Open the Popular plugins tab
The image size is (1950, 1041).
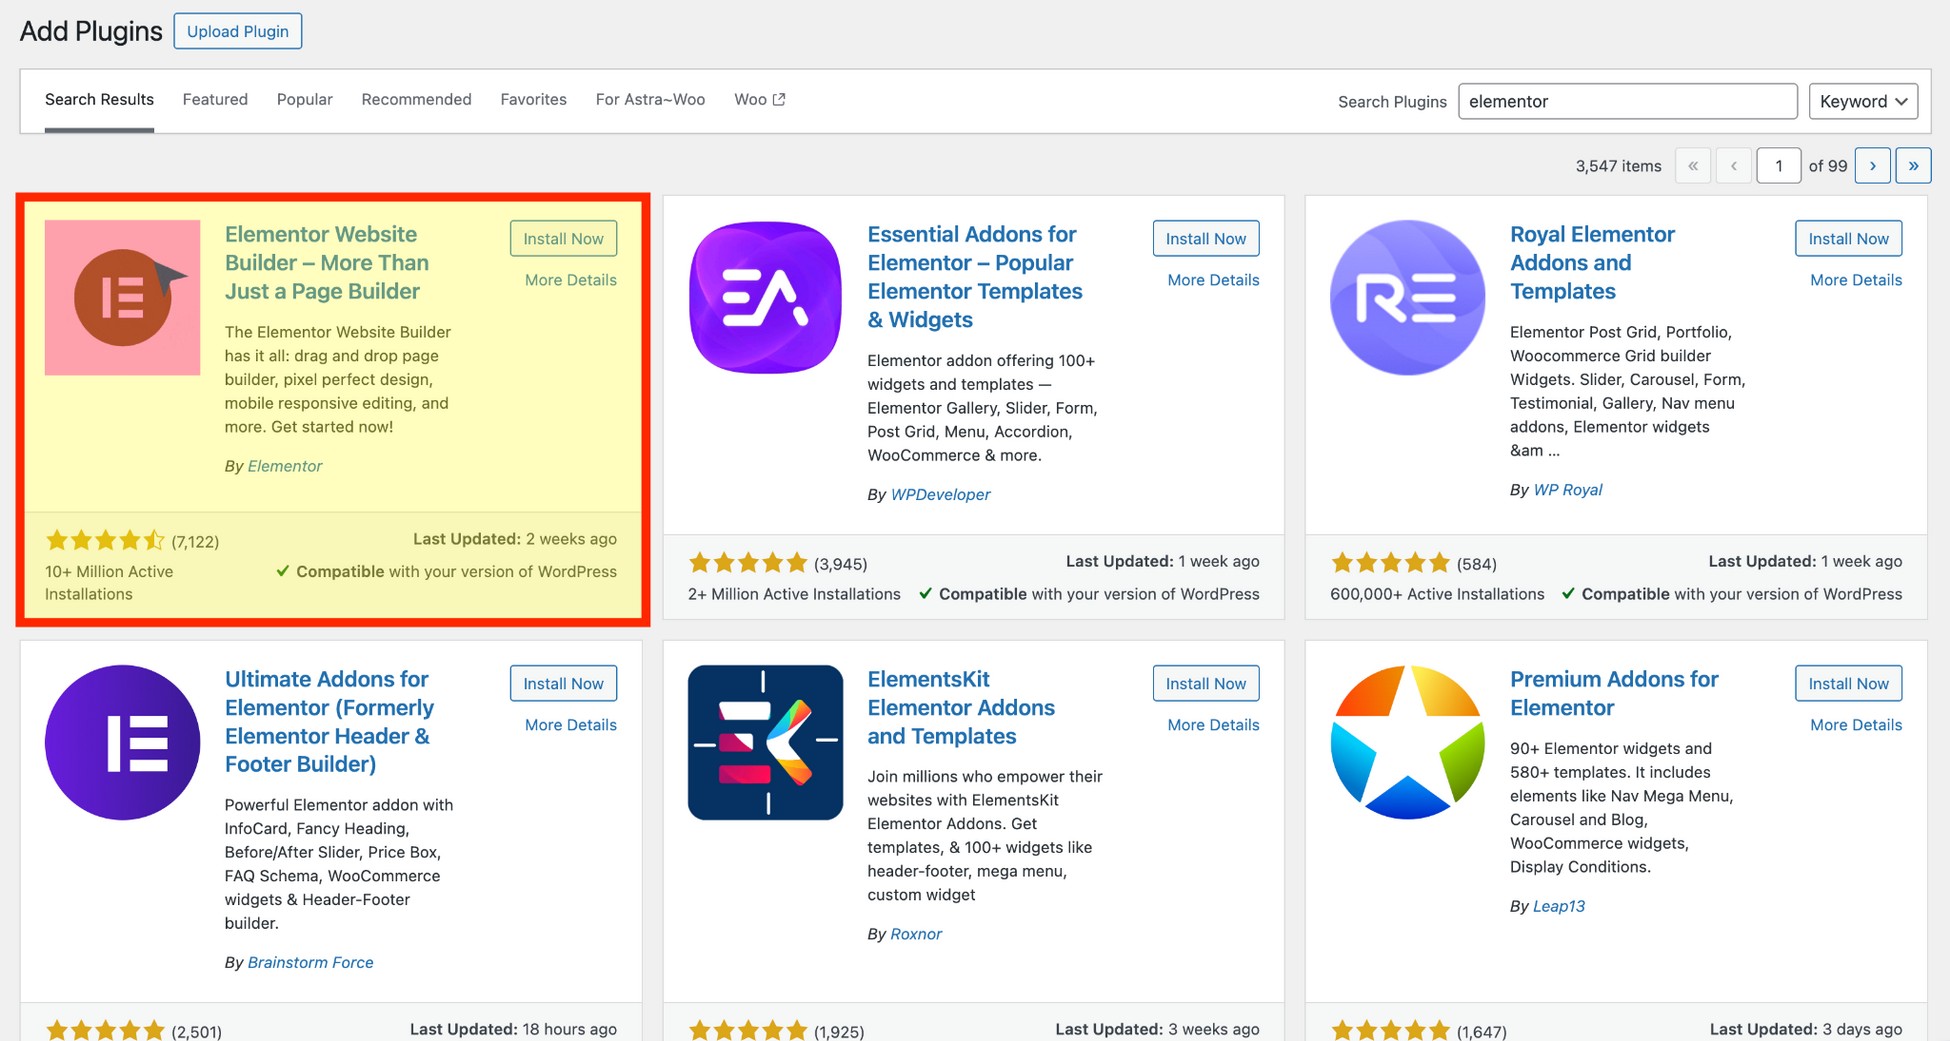(x=304, y=99)
